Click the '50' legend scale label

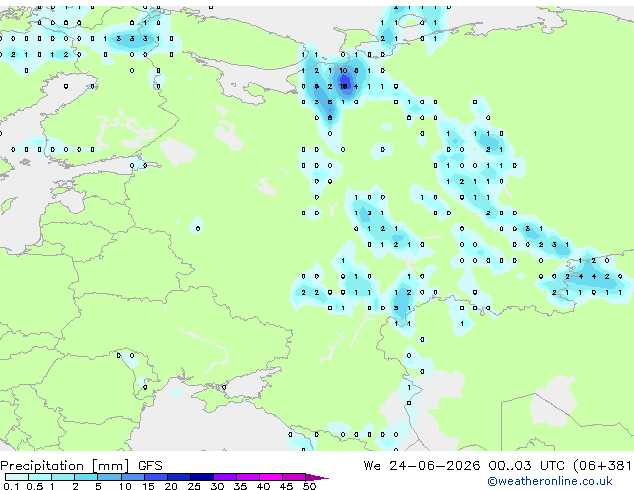310,486
